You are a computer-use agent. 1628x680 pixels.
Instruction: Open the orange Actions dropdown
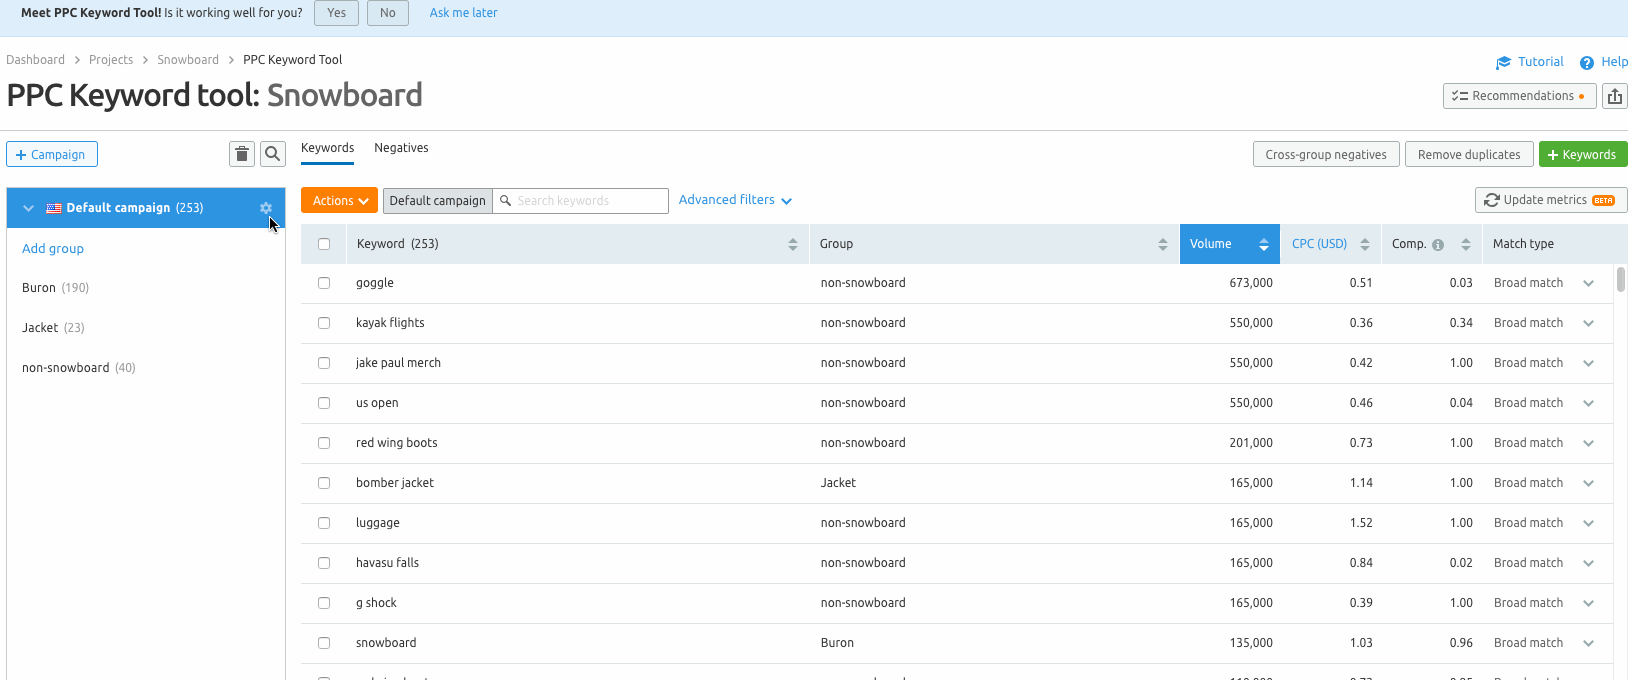click(x=339, y=201)
